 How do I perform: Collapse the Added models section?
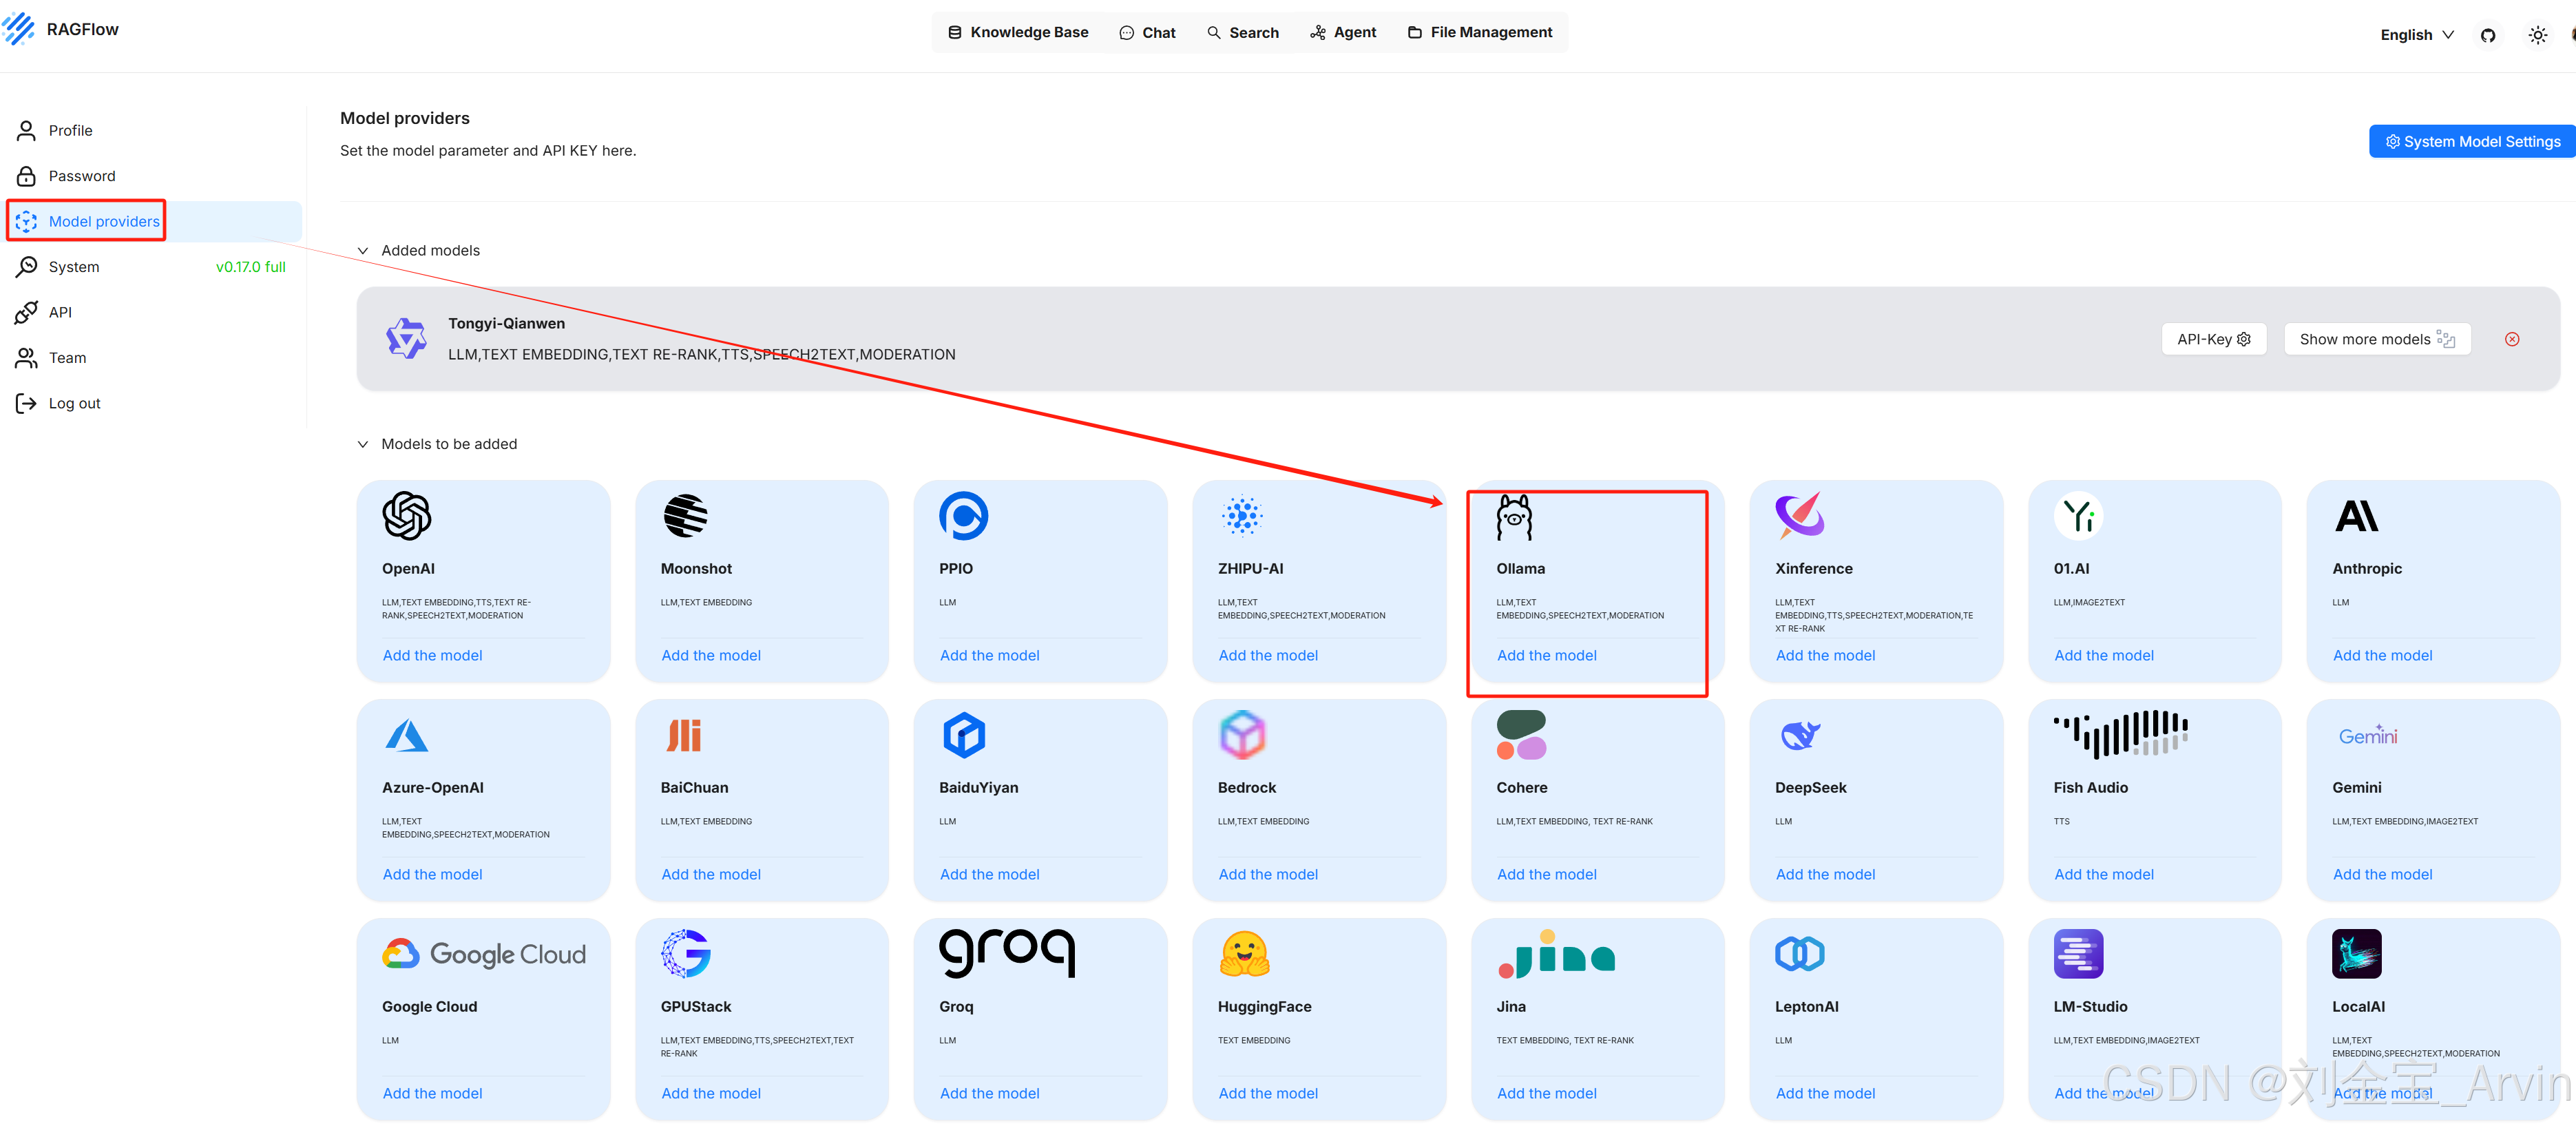coord(363,251)
